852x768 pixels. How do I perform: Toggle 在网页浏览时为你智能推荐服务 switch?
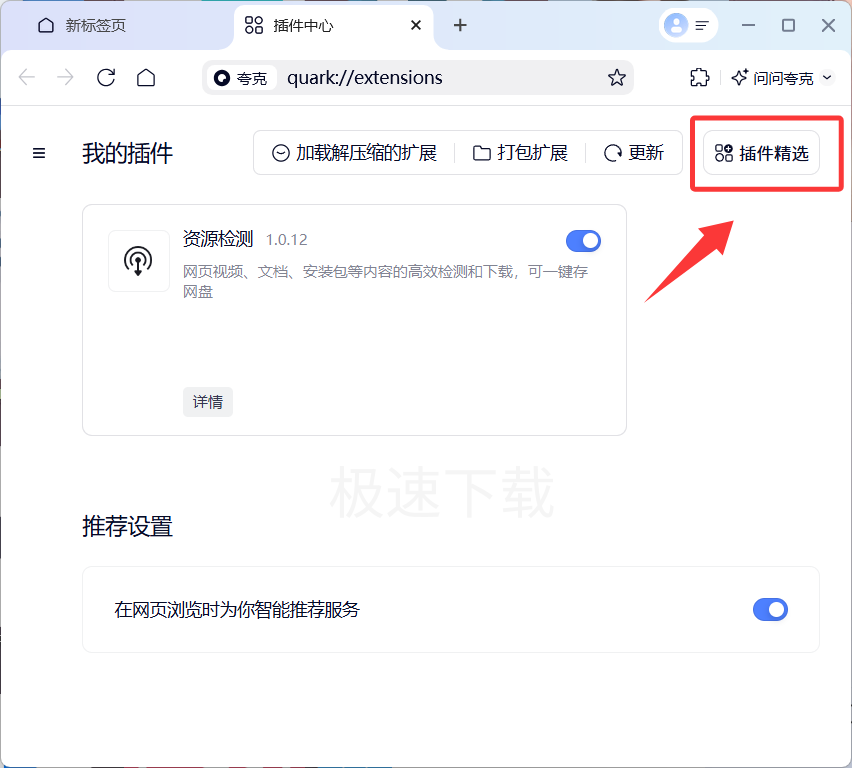[770, 609]
